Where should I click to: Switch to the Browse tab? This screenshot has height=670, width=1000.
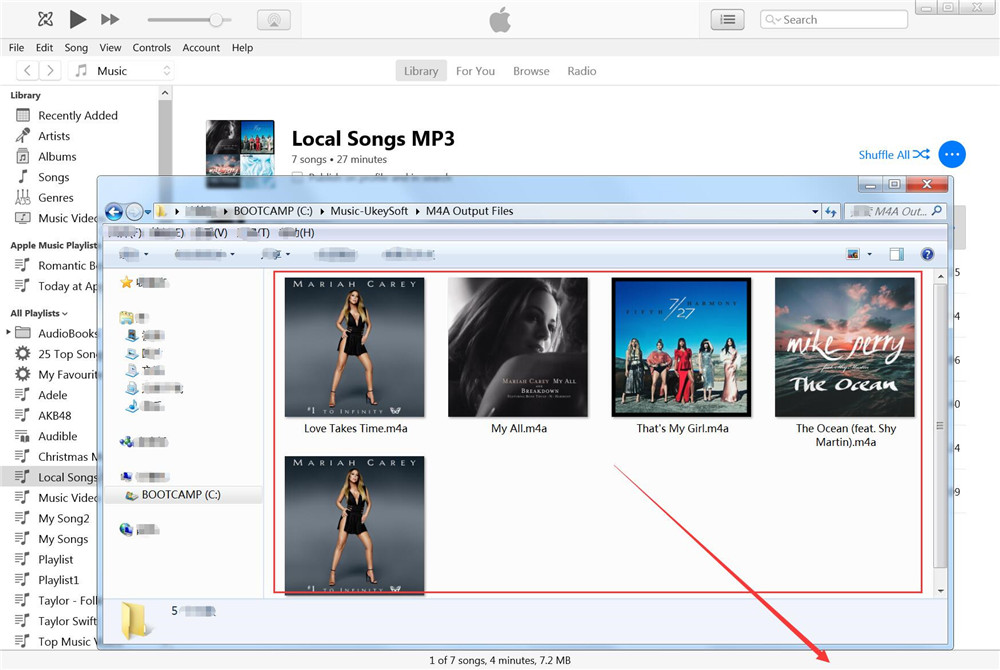(x=531, y=71)
